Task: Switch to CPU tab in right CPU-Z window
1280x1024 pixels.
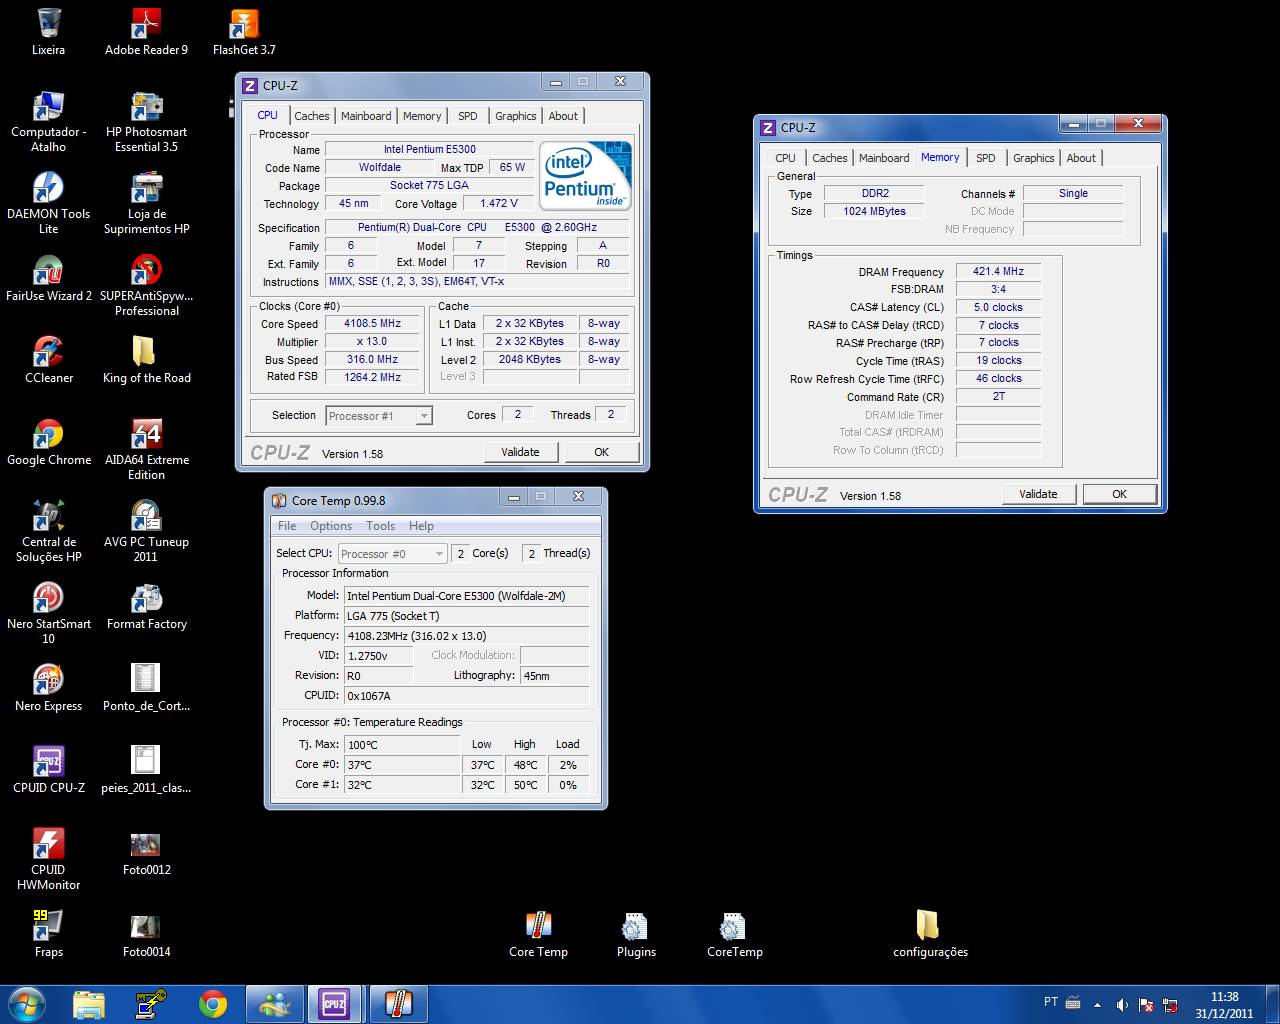Action: (785, 158)
